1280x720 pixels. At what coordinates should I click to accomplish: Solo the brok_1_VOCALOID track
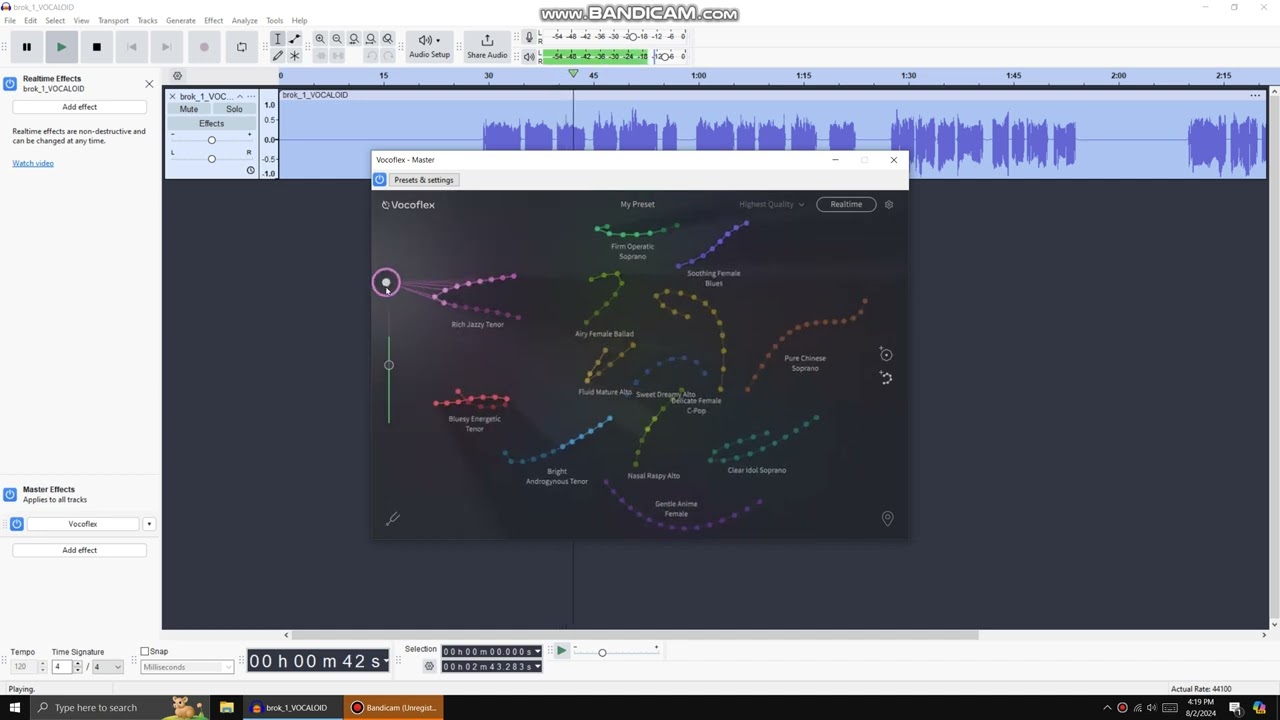[x=234, y=109]
